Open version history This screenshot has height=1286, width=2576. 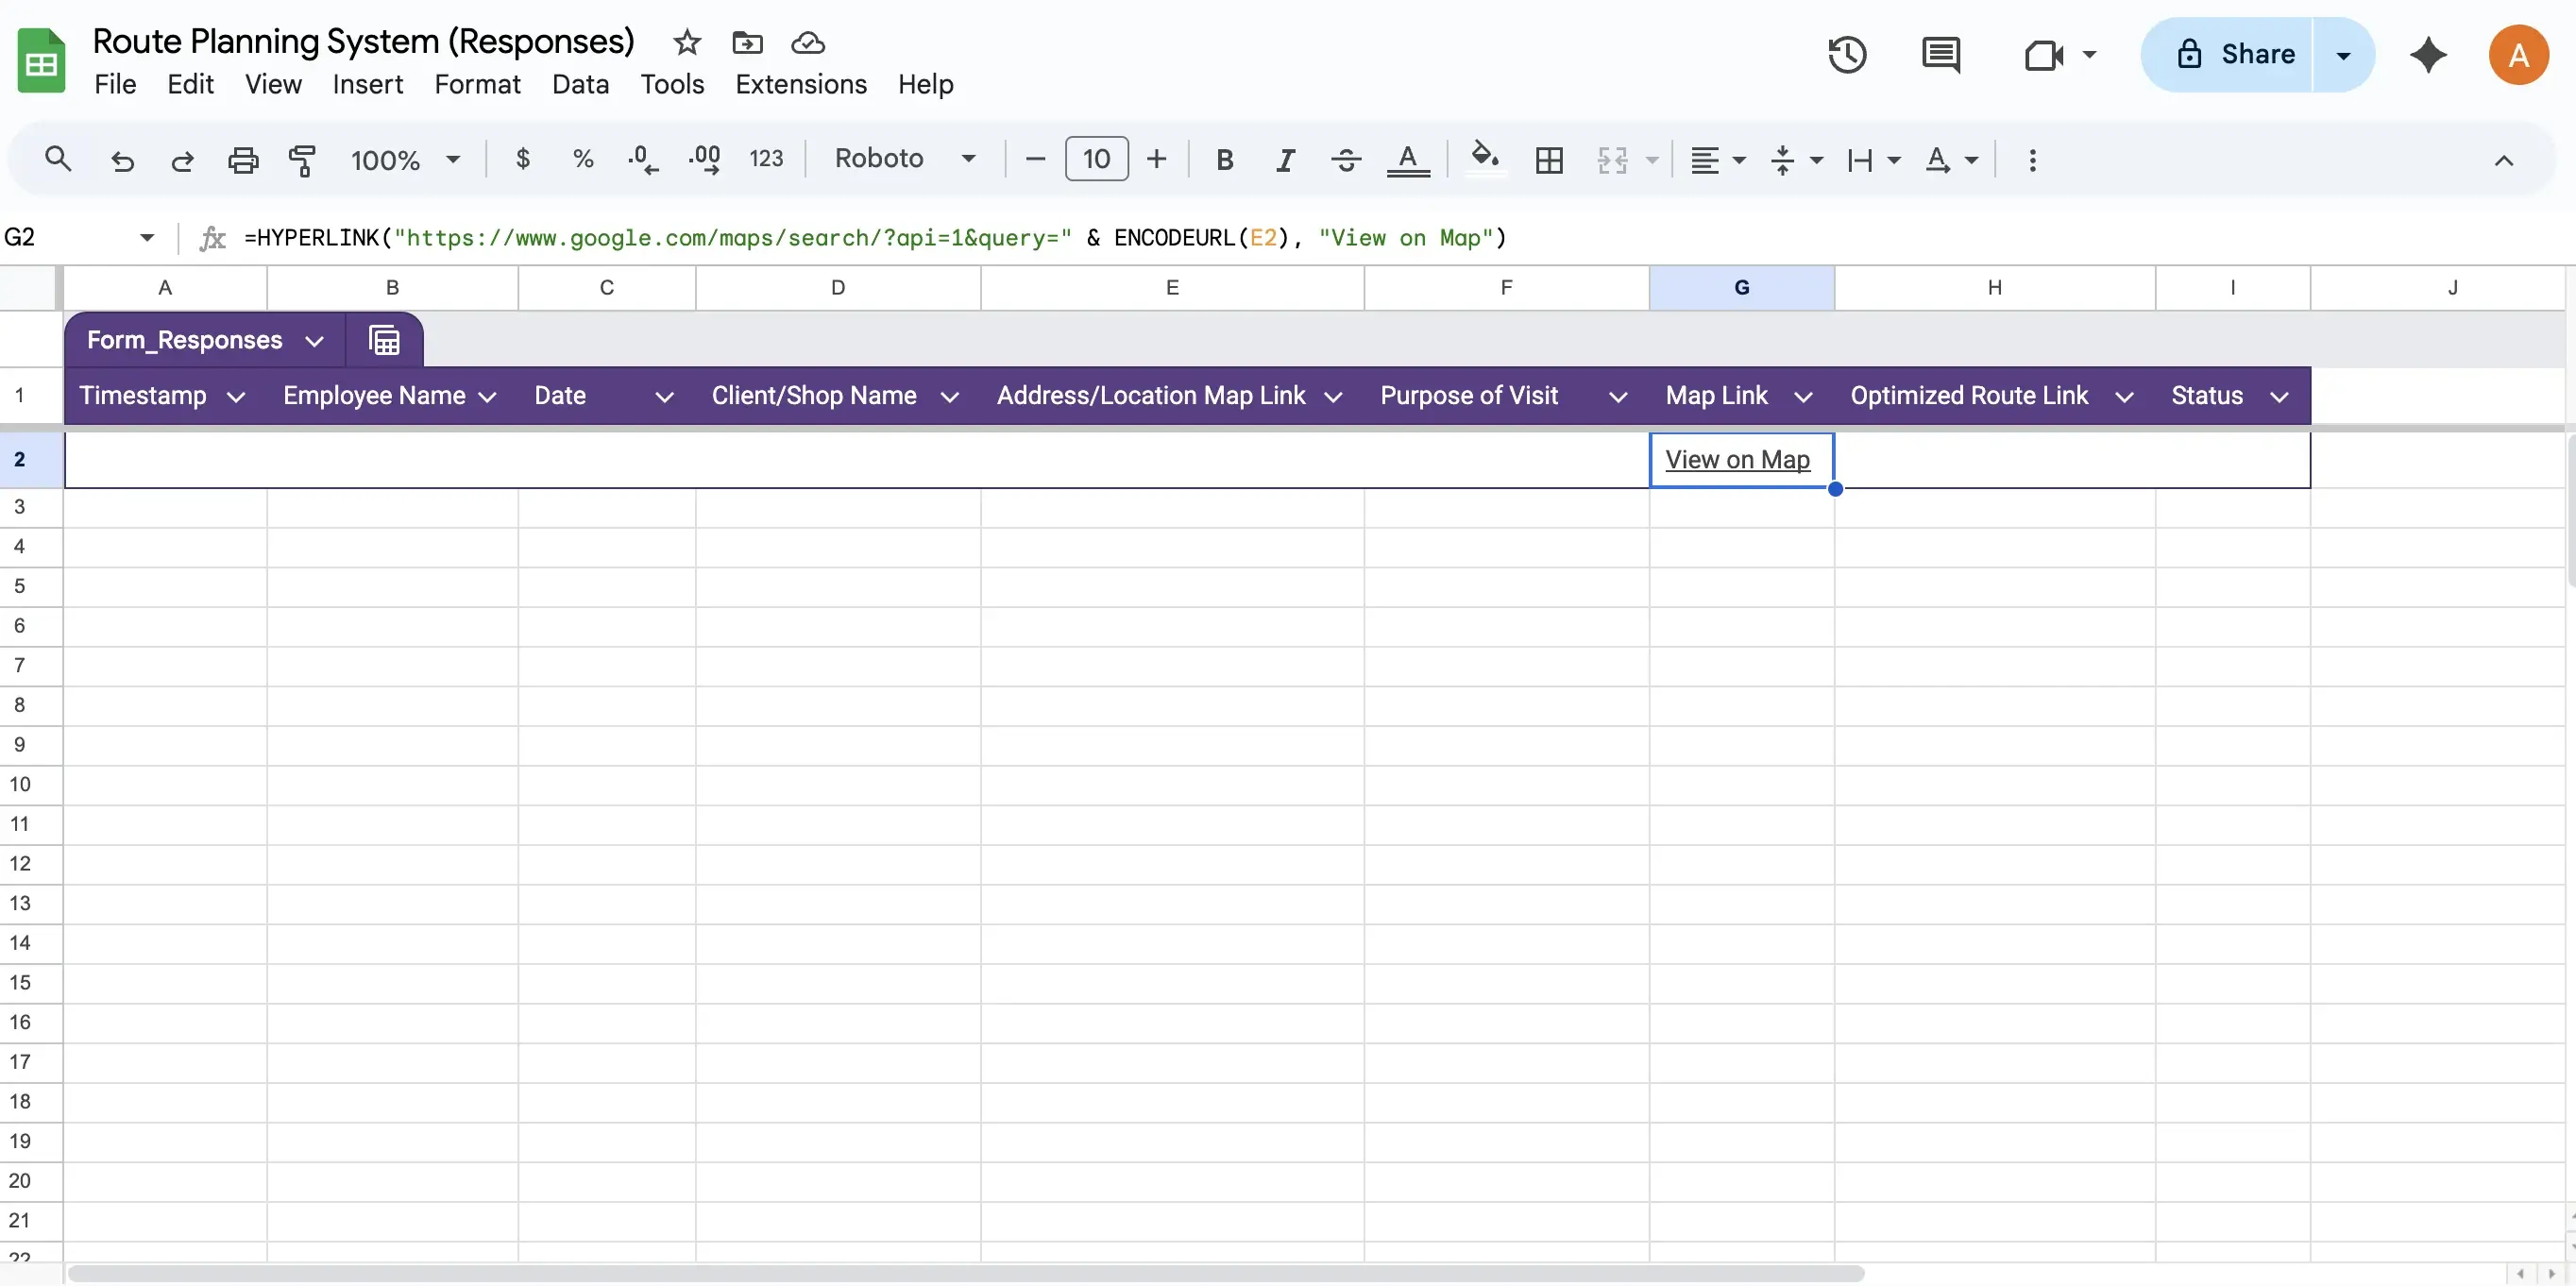pos(1845,54)
